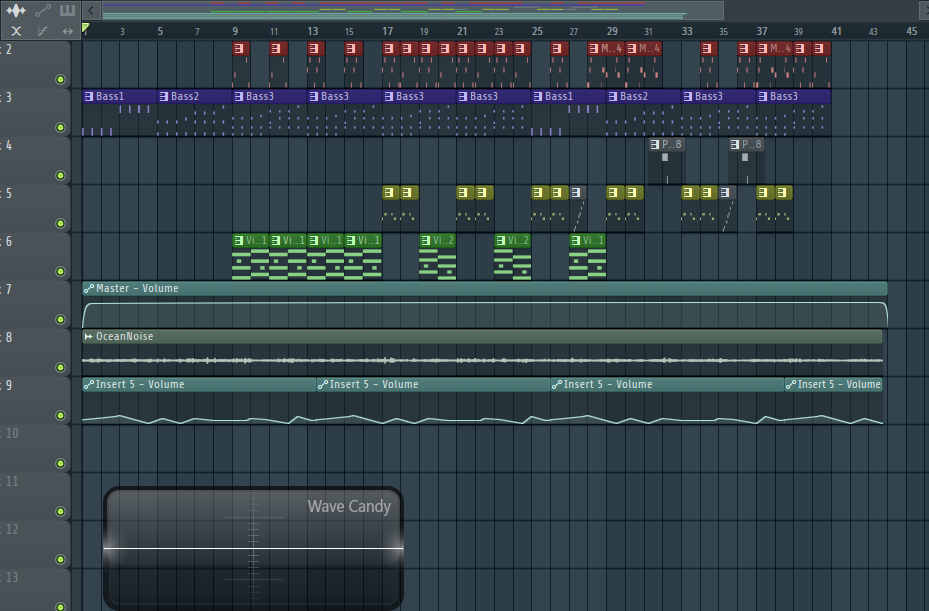Viewport: 929px width, 611px height.
Task: Click the playhead marker at bar 1
Action: click(x=85, y=28)
